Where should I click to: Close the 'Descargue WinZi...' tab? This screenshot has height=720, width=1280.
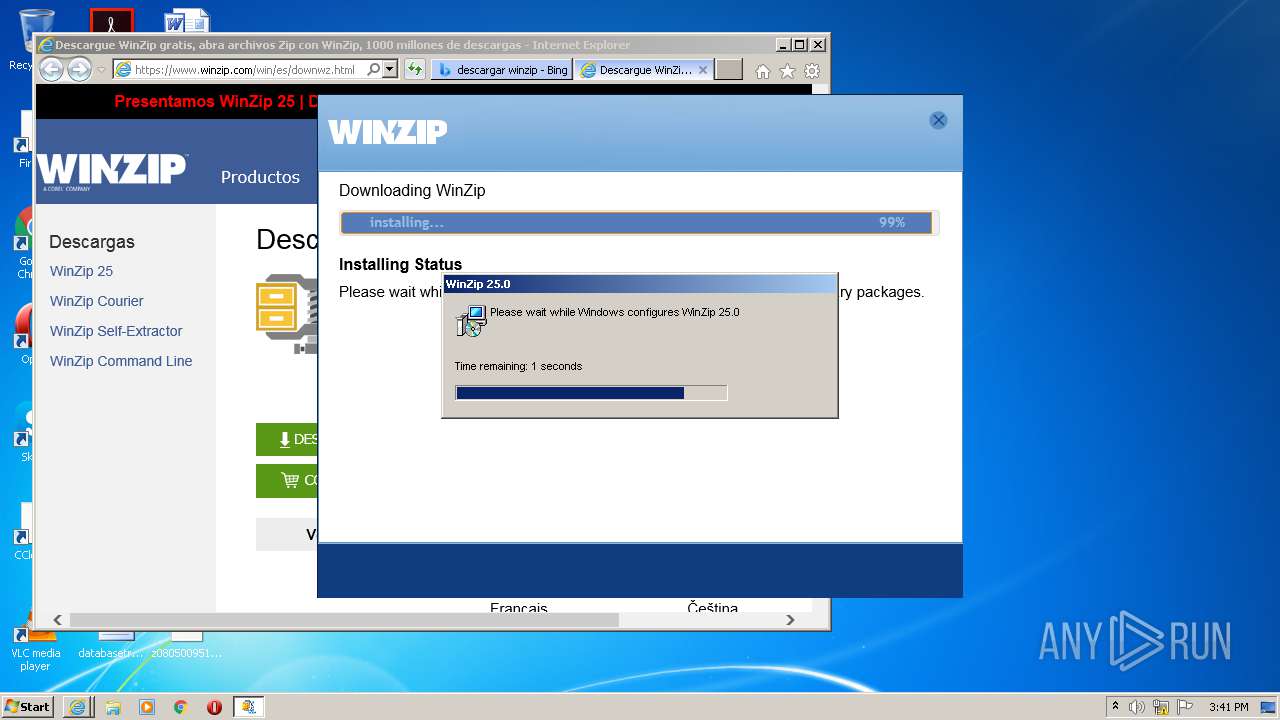(x=703, y=70)
